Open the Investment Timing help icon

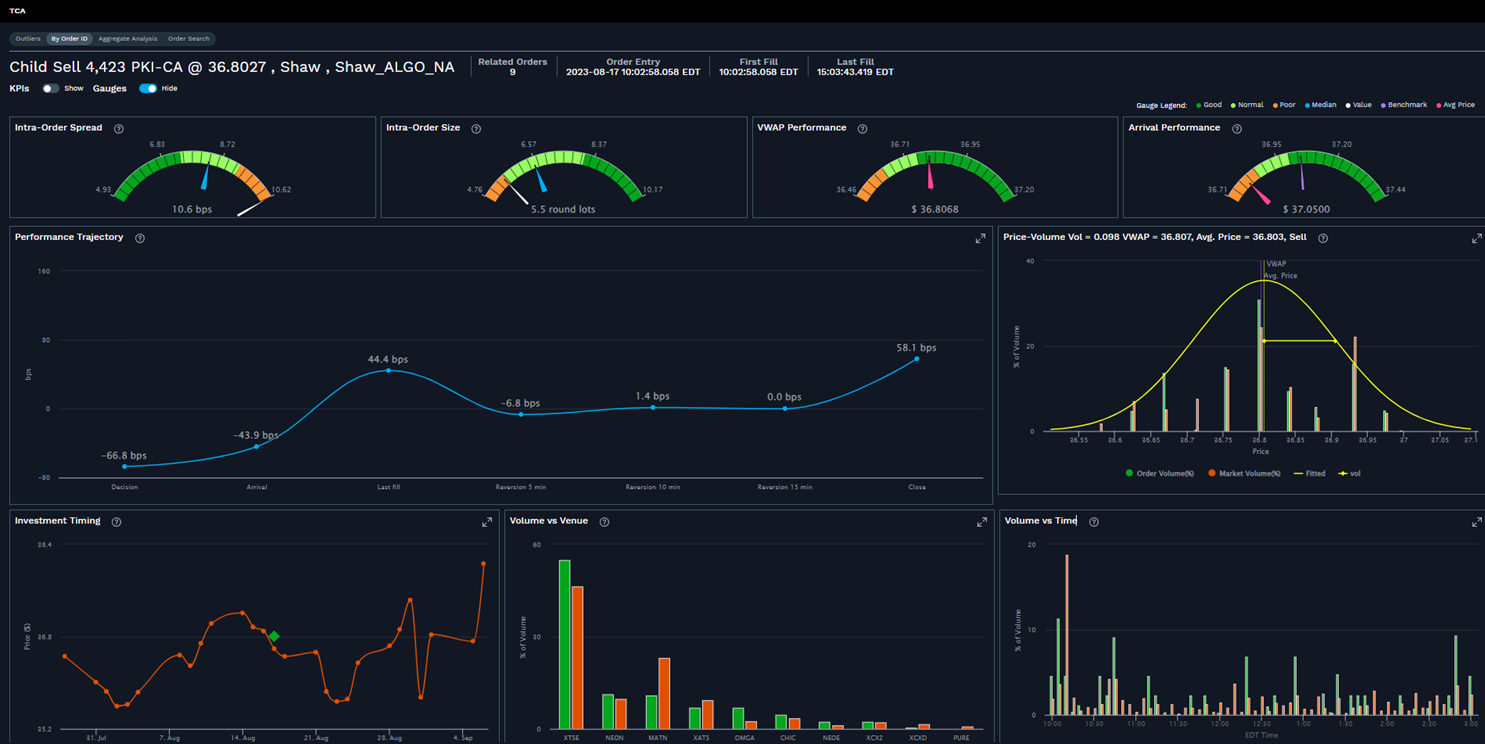[x=117, y=521]
